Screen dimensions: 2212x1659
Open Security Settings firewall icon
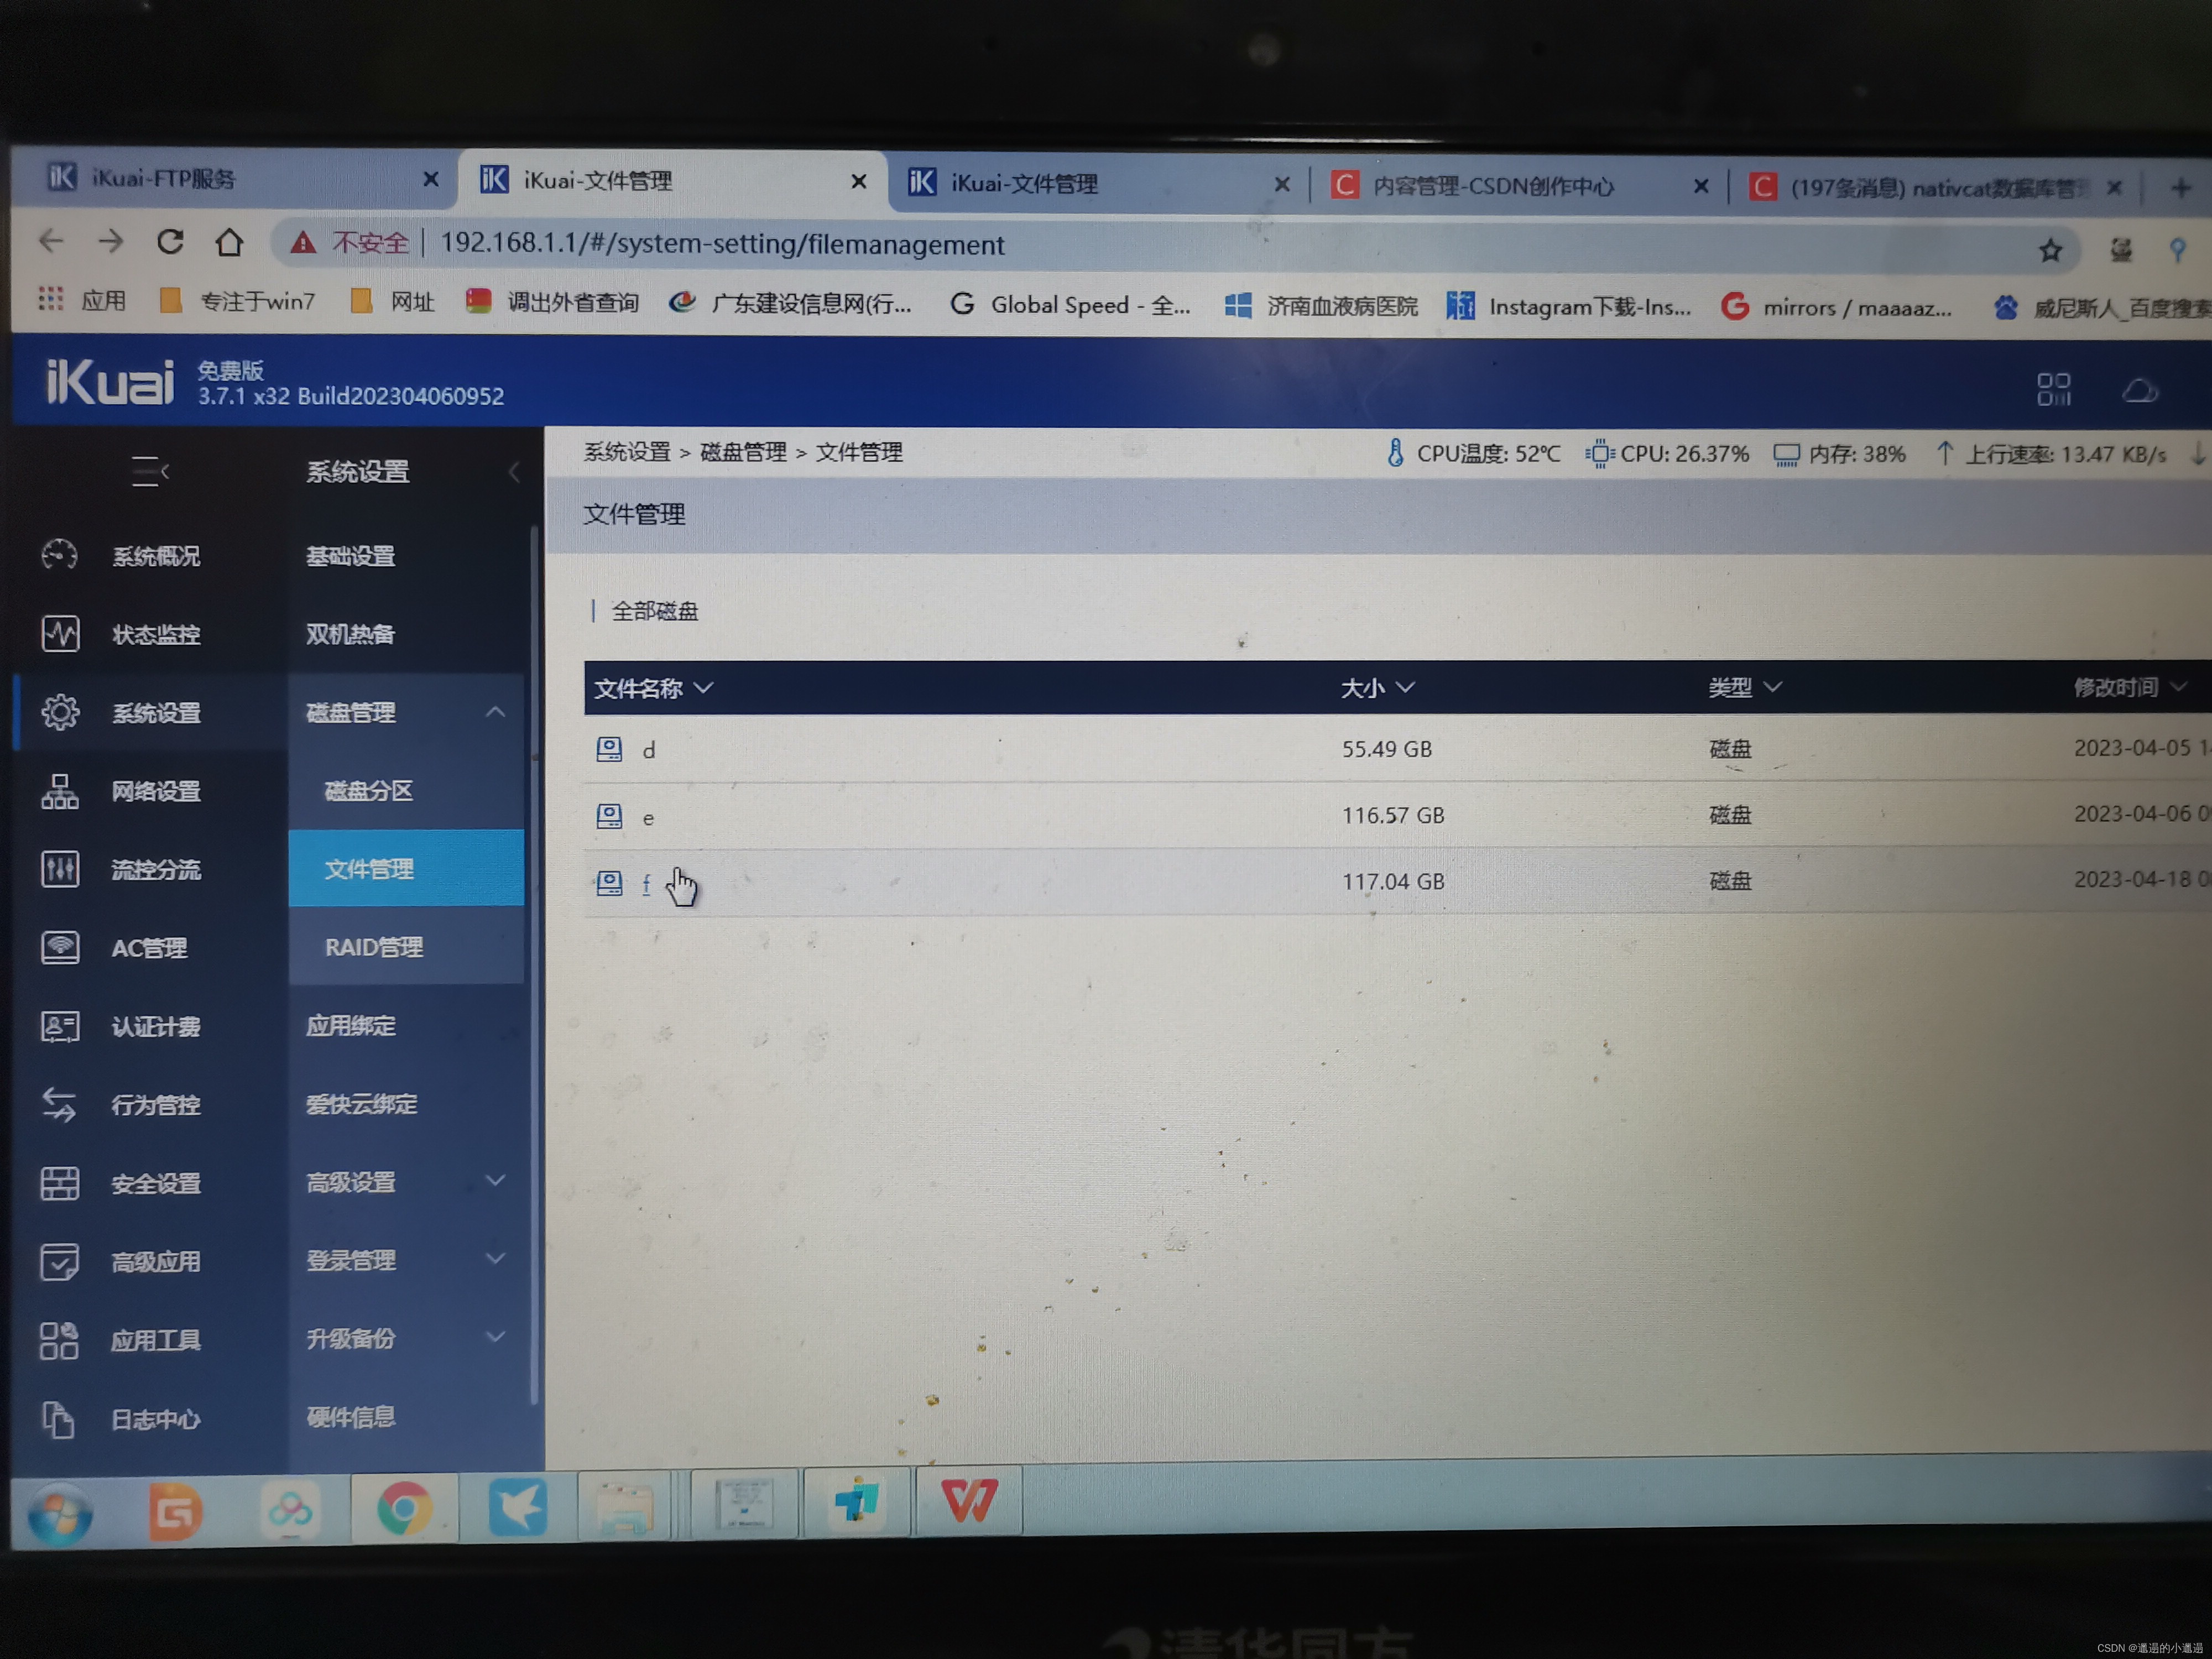click(59, 1183)
